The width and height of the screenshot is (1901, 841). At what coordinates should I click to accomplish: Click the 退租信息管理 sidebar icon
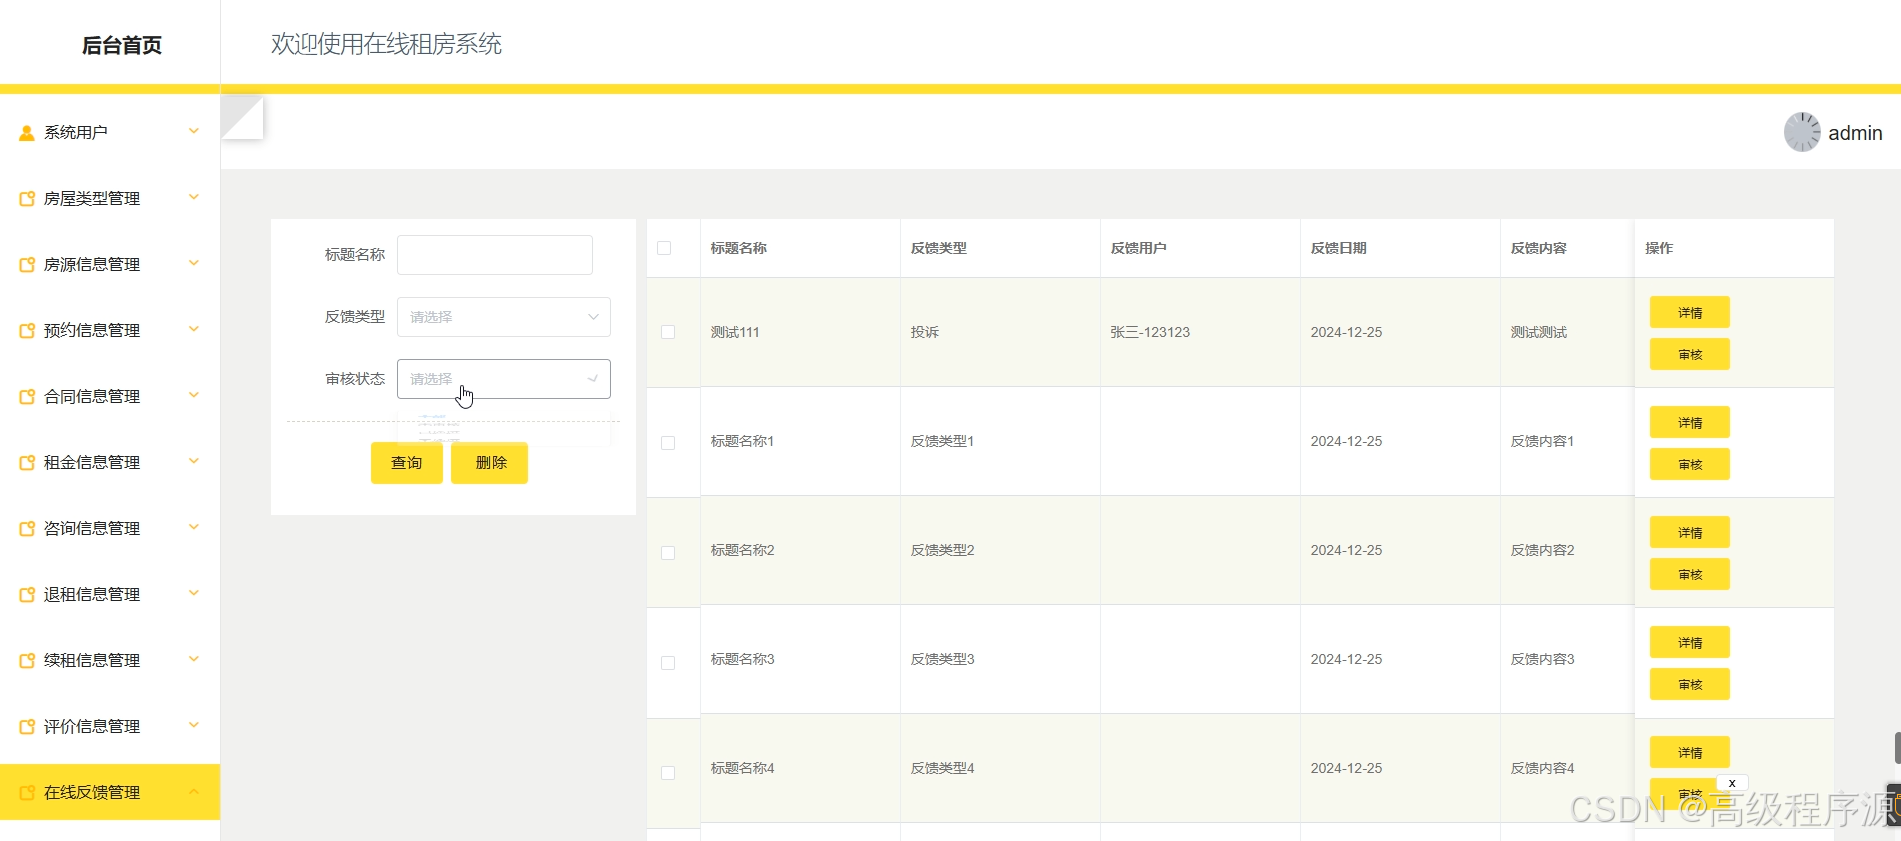tap(27, 595)
